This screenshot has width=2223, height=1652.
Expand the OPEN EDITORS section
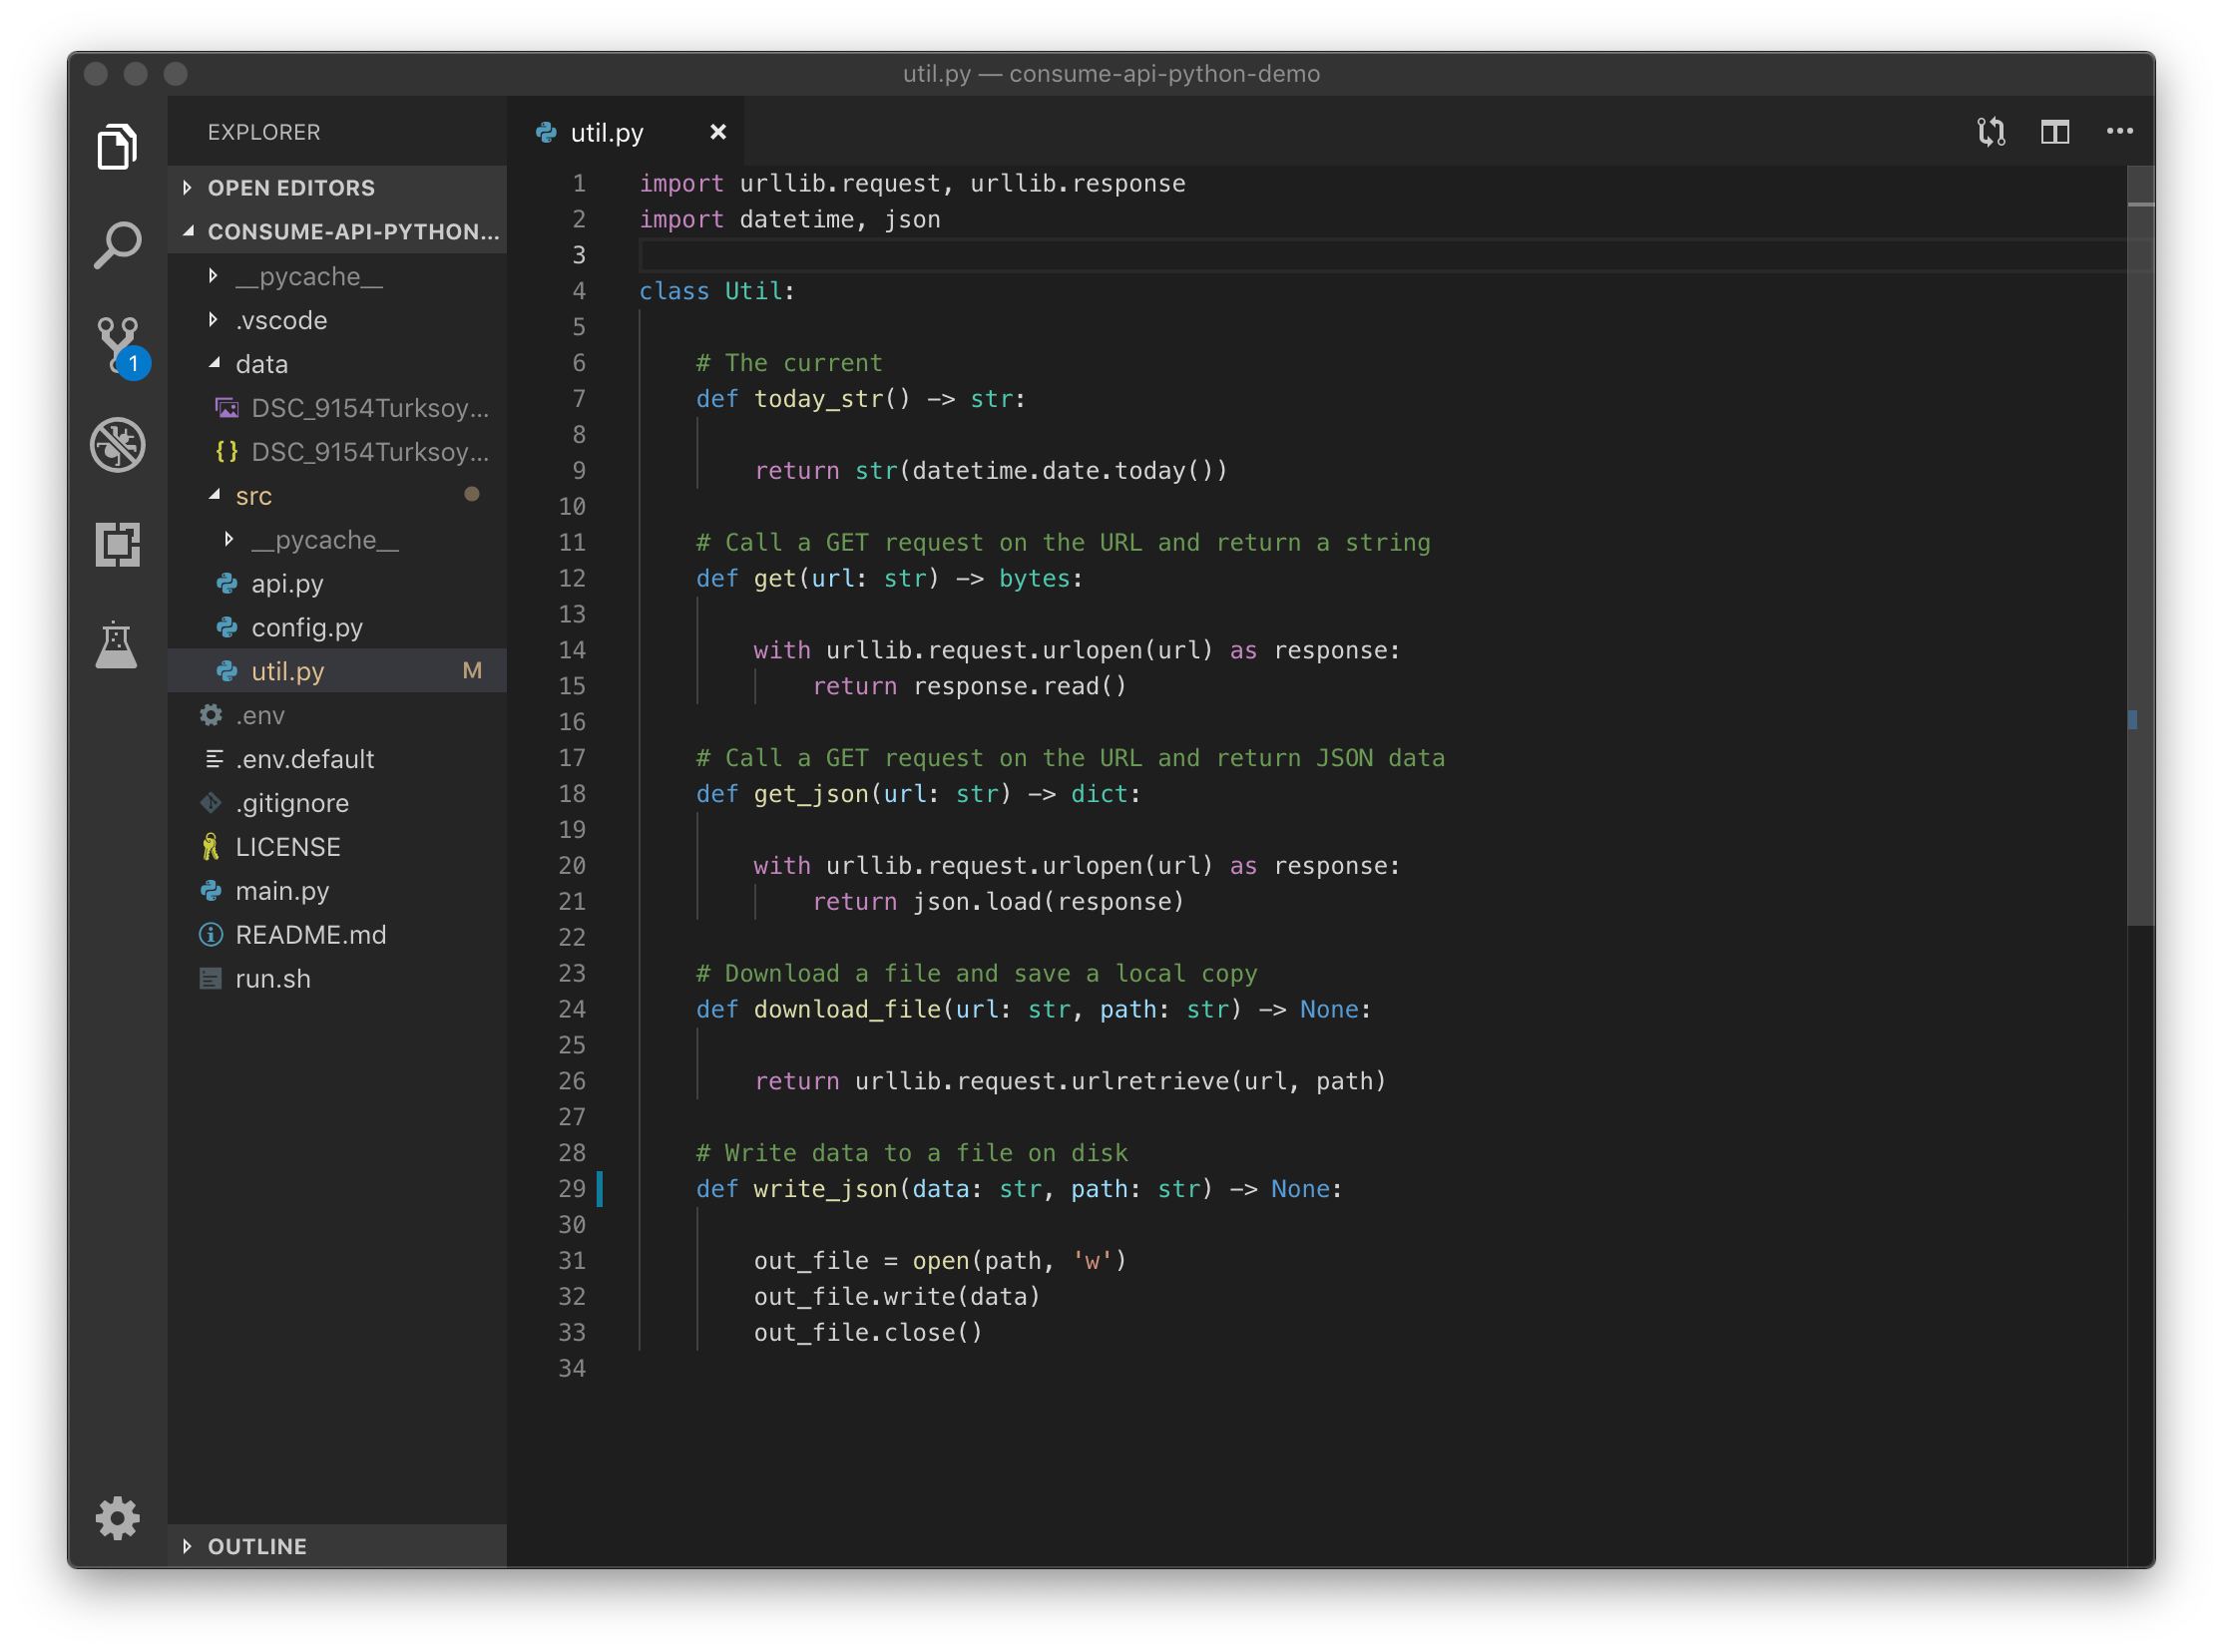point(290,188)
